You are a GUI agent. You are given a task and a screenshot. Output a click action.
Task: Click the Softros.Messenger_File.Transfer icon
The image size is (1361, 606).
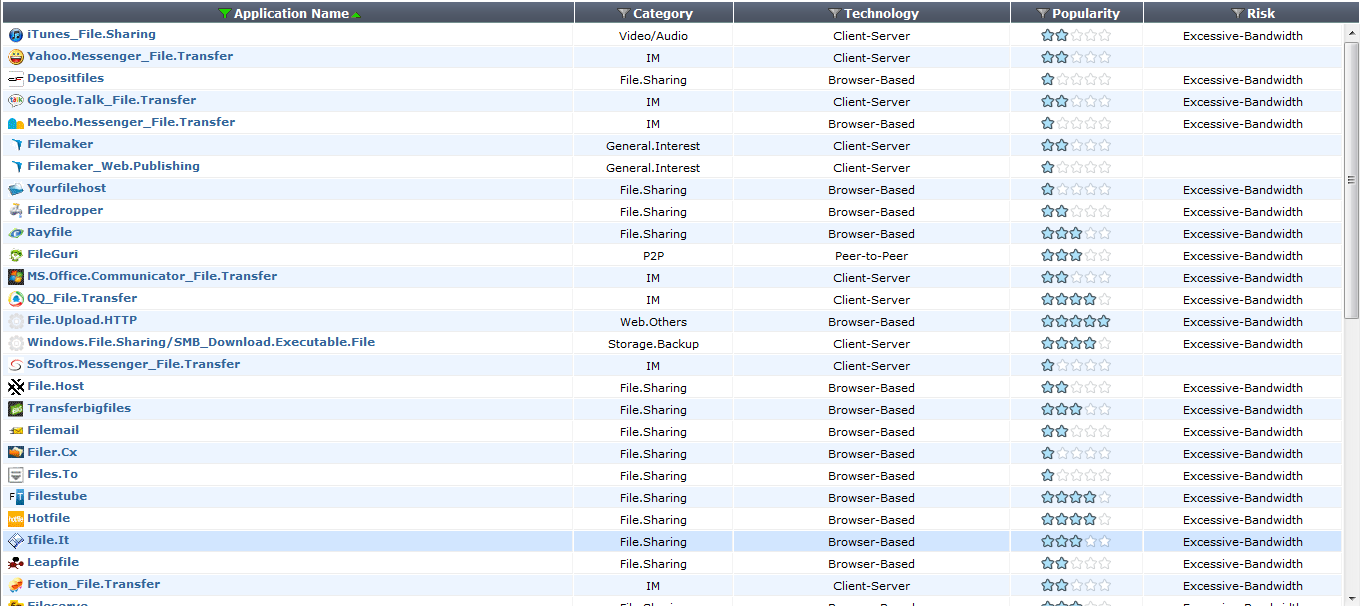[x=15, y=365]
